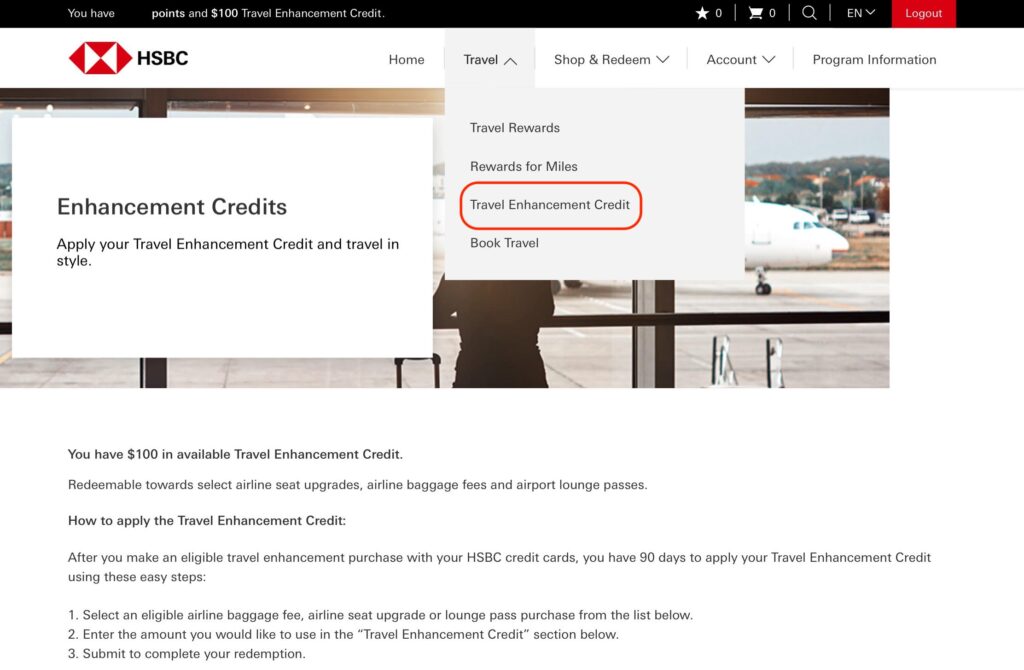Expand the Account dropdown menu
The height and width of the screenshot is (670, 1024).
click(x=740, y=60)
